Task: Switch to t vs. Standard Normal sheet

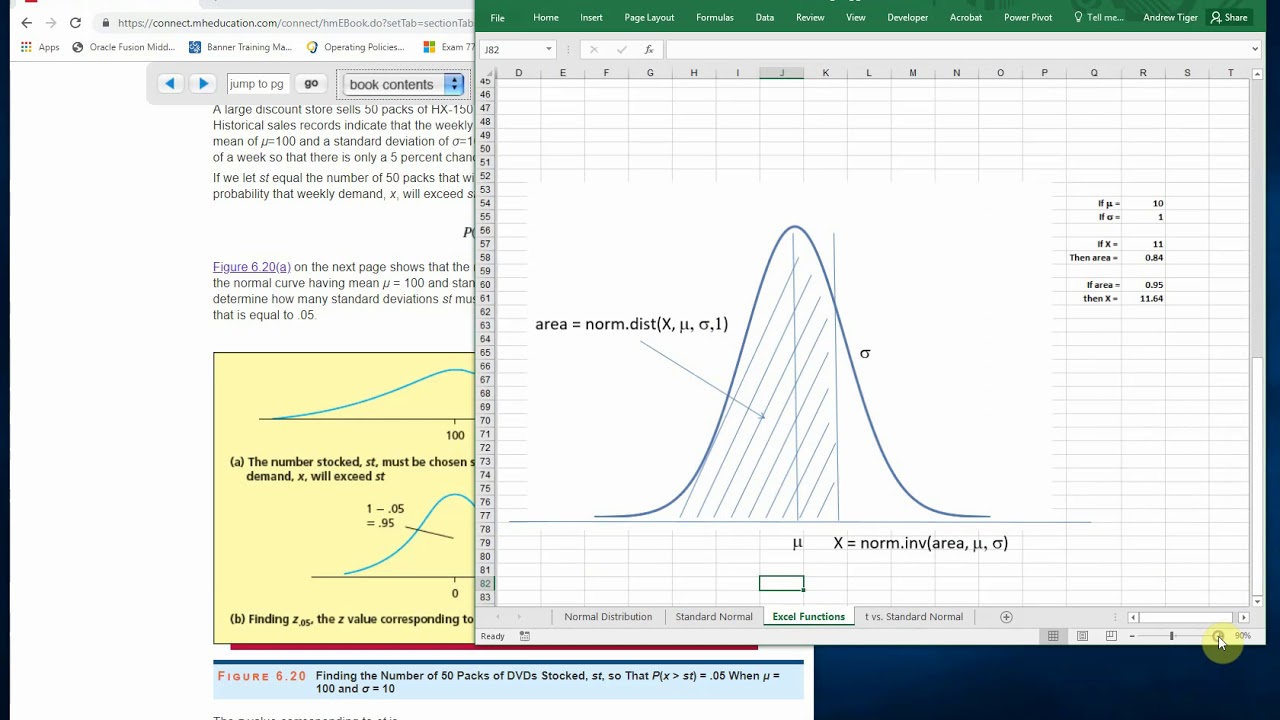Action: tap(914, 617)
